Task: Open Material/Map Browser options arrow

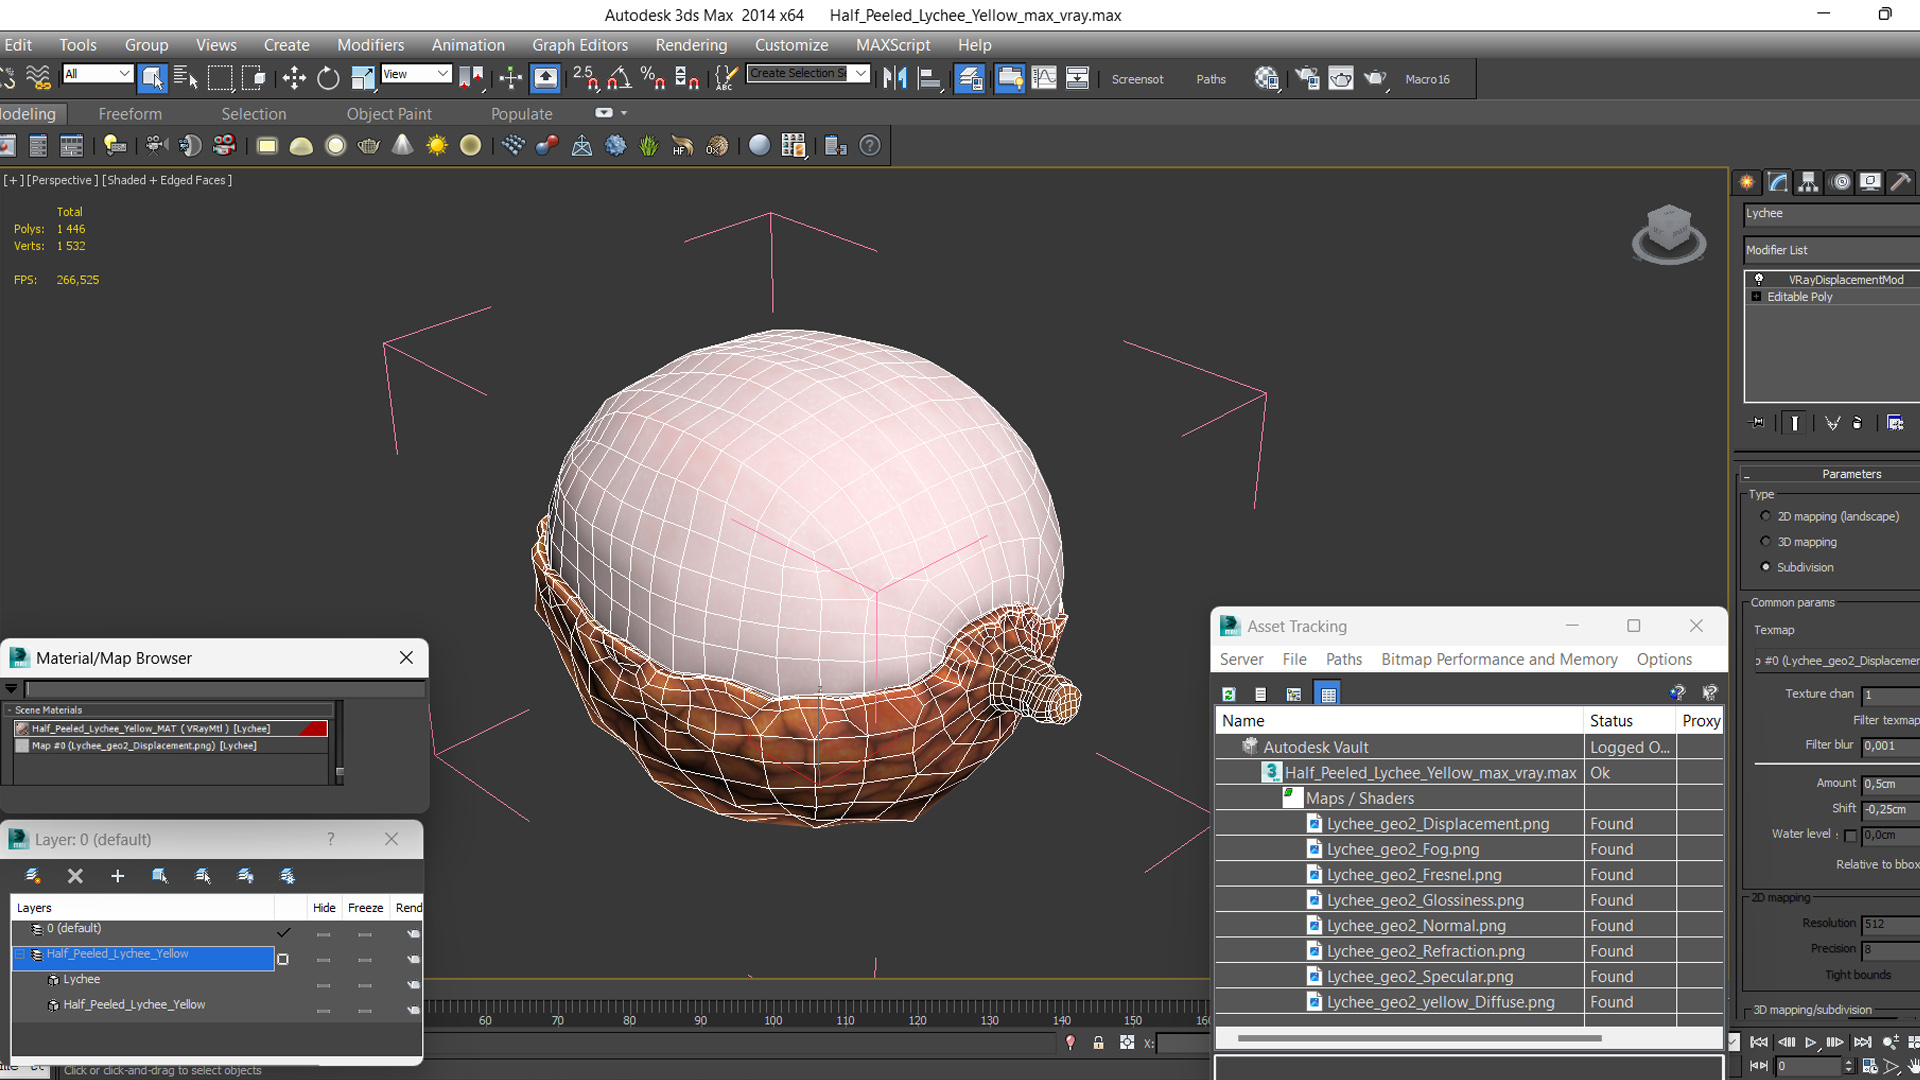Action: 11,689
